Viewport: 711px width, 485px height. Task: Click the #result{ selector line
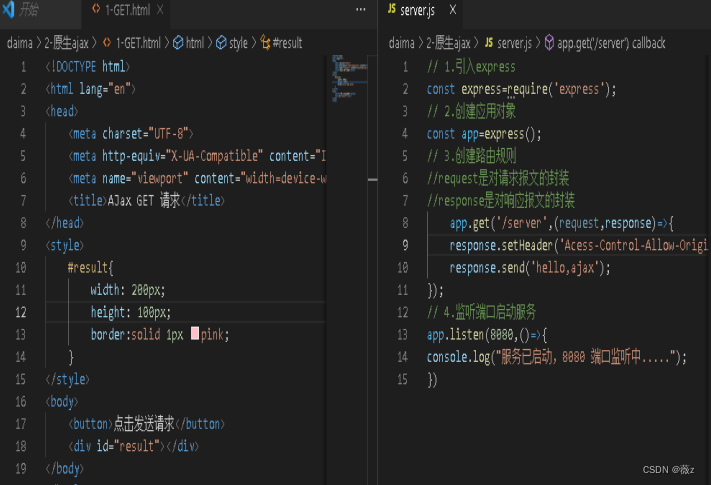click(x=90, y=267)
